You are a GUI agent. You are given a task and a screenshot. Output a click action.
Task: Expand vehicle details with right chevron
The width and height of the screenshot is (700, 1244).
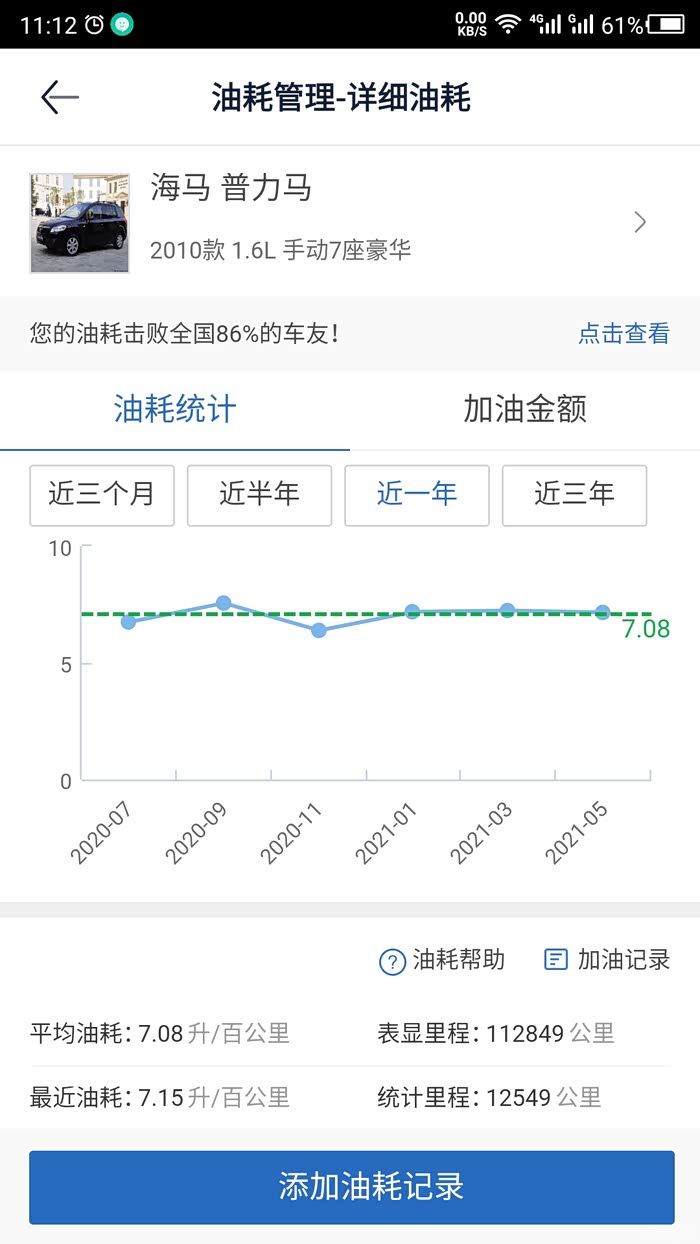pyautogui.click(x=641, y=222)
